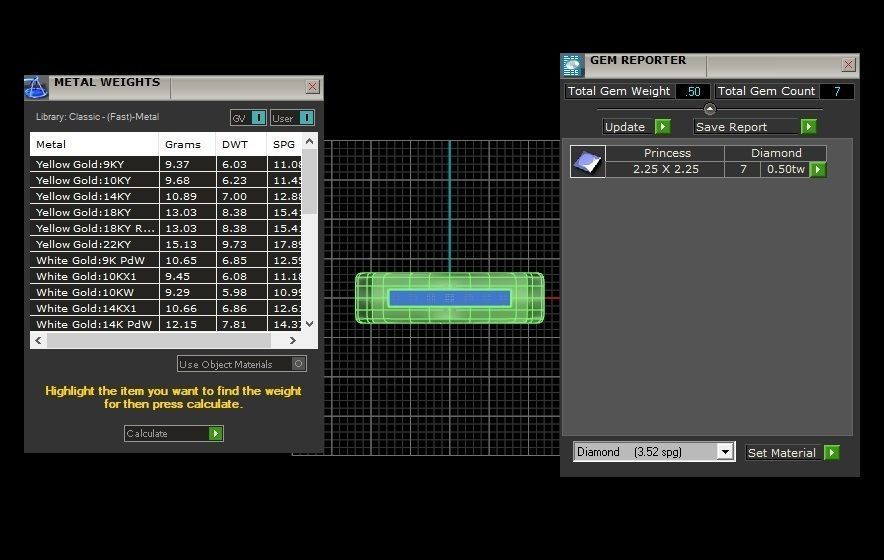
Task: Collapse the Gem Reporter header with the arrow handle
Action: (709, 109)
